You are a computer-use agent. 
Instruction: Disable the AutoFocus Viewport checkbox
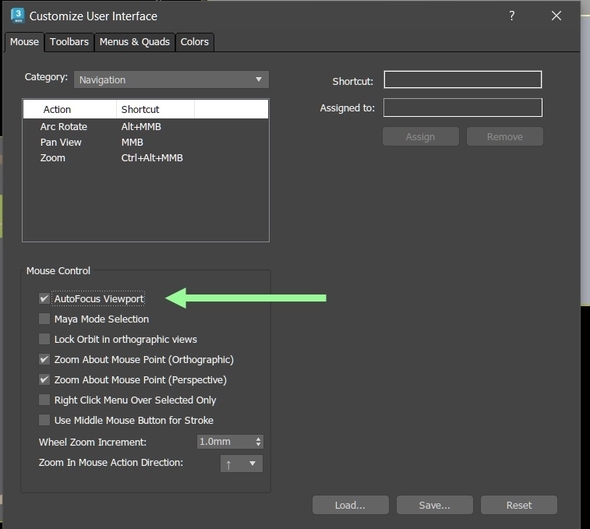pos(44,299)
